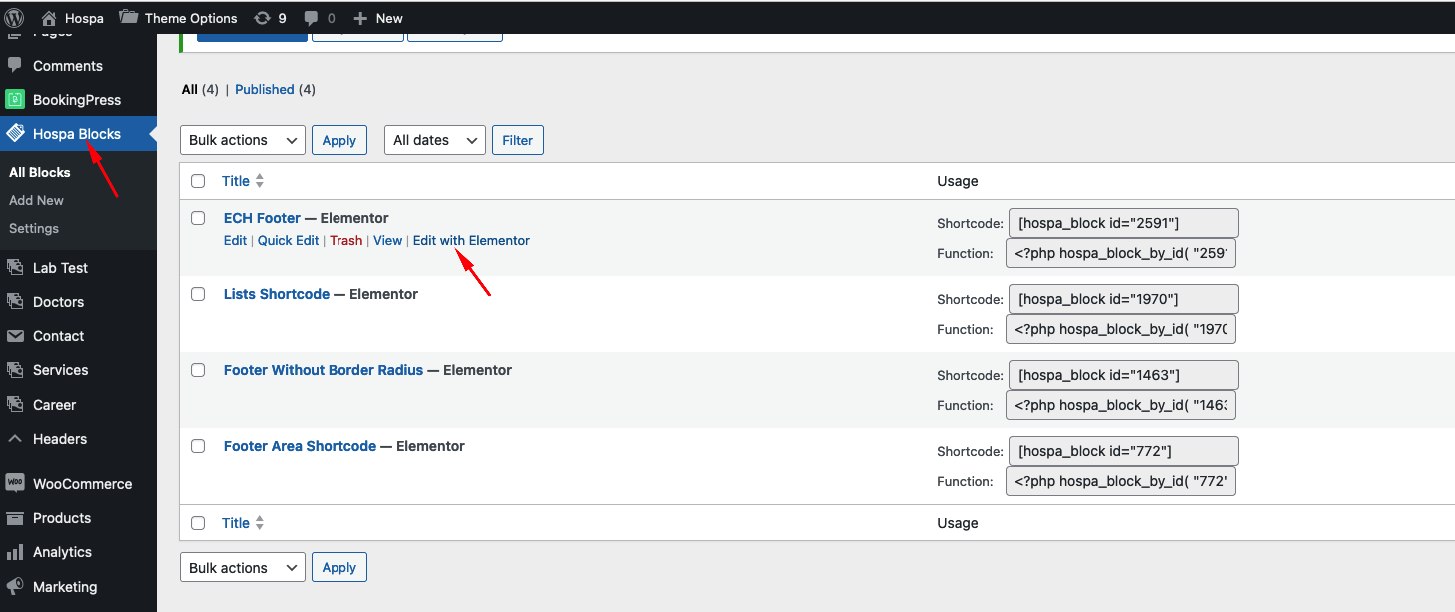Click the plus icon next to New
Viewport: 1455px width, 612px height.
point(361,18)
